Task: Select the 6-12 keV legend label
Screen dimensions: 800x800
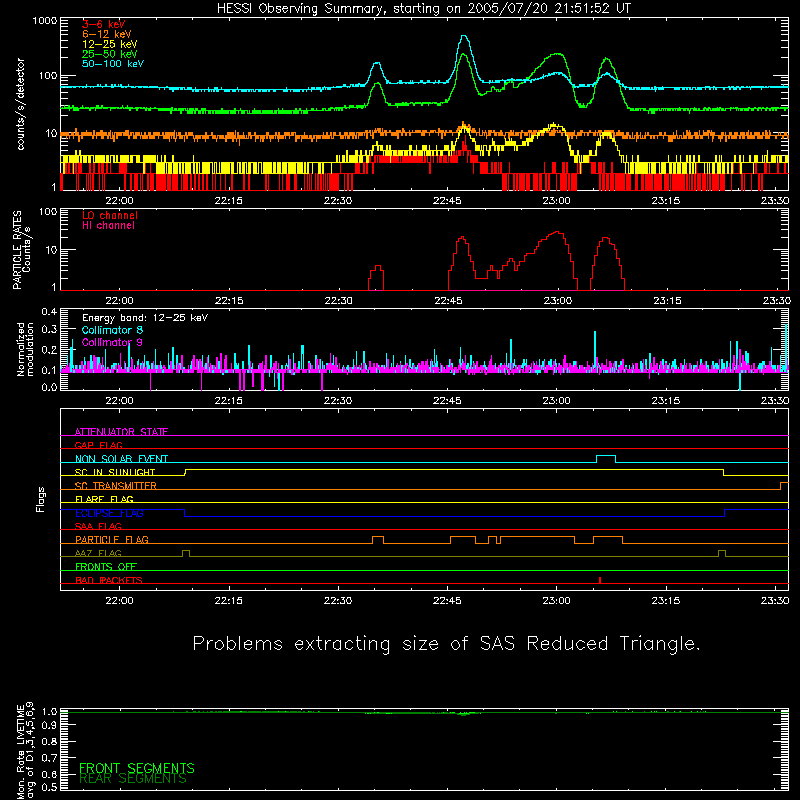Action: point(107,34)
